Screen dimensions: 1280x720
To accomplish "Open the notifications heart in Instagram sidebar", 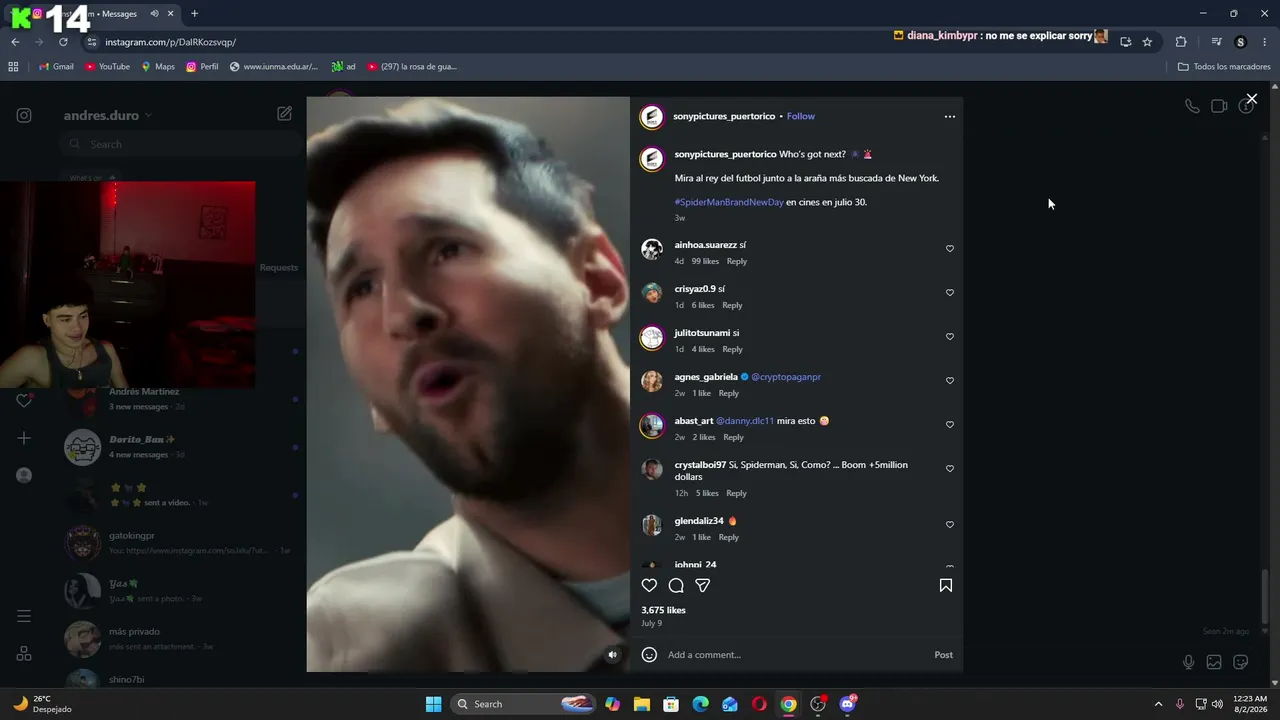I will [24, 400].
